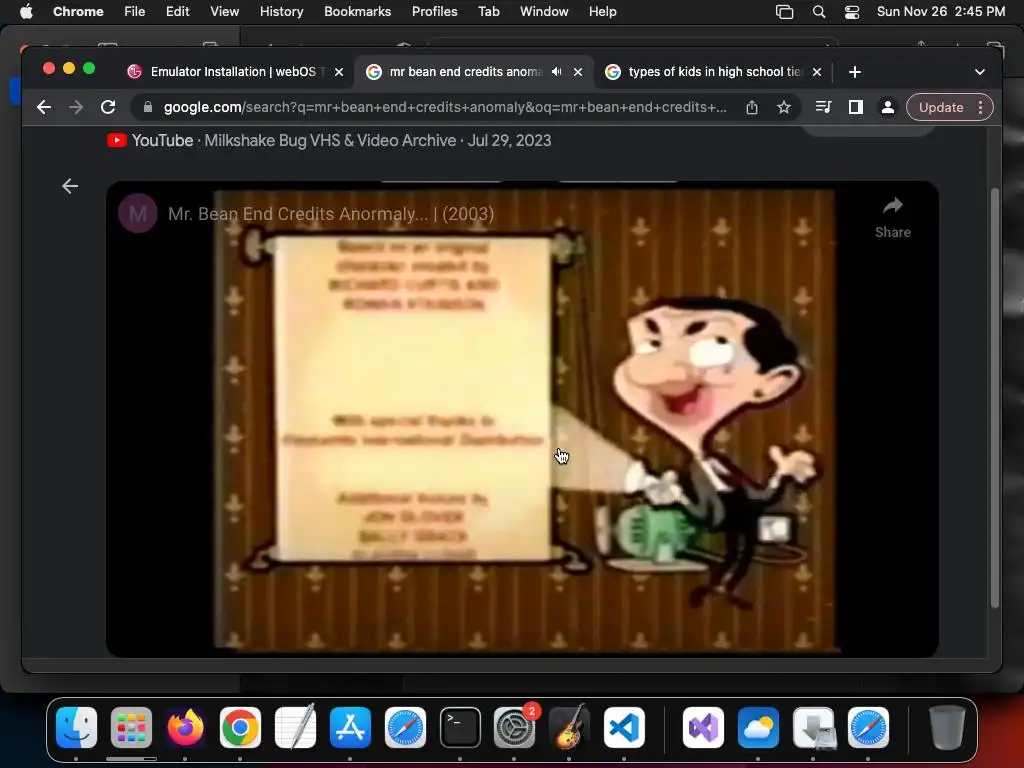This screenshot has width=1024, height=768.
Task: Close the types of kids tab
Action: click(x=817, y=72)
